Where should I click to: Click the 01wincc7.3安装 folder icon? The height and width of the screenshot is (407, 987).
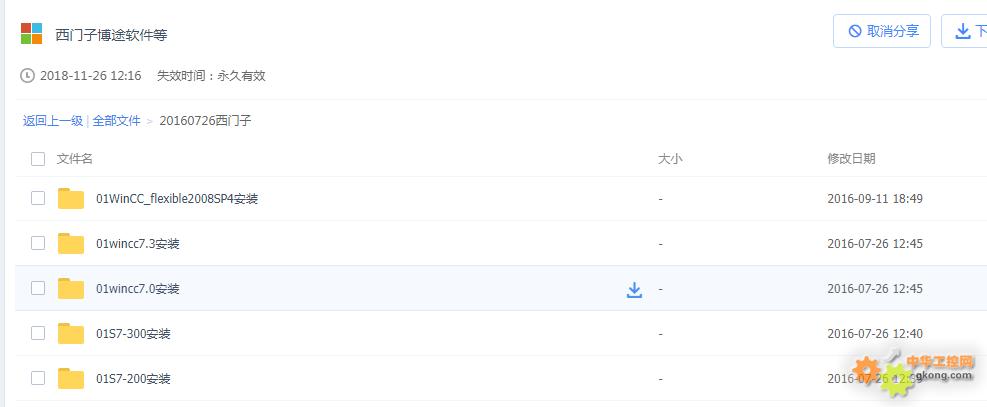click(71, 243)
